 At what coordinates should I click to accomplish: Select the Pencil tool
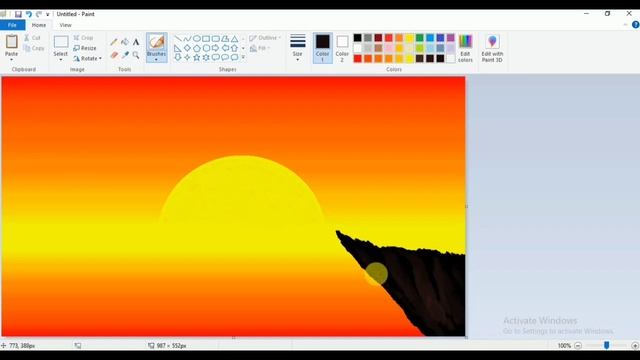(114, 42)
